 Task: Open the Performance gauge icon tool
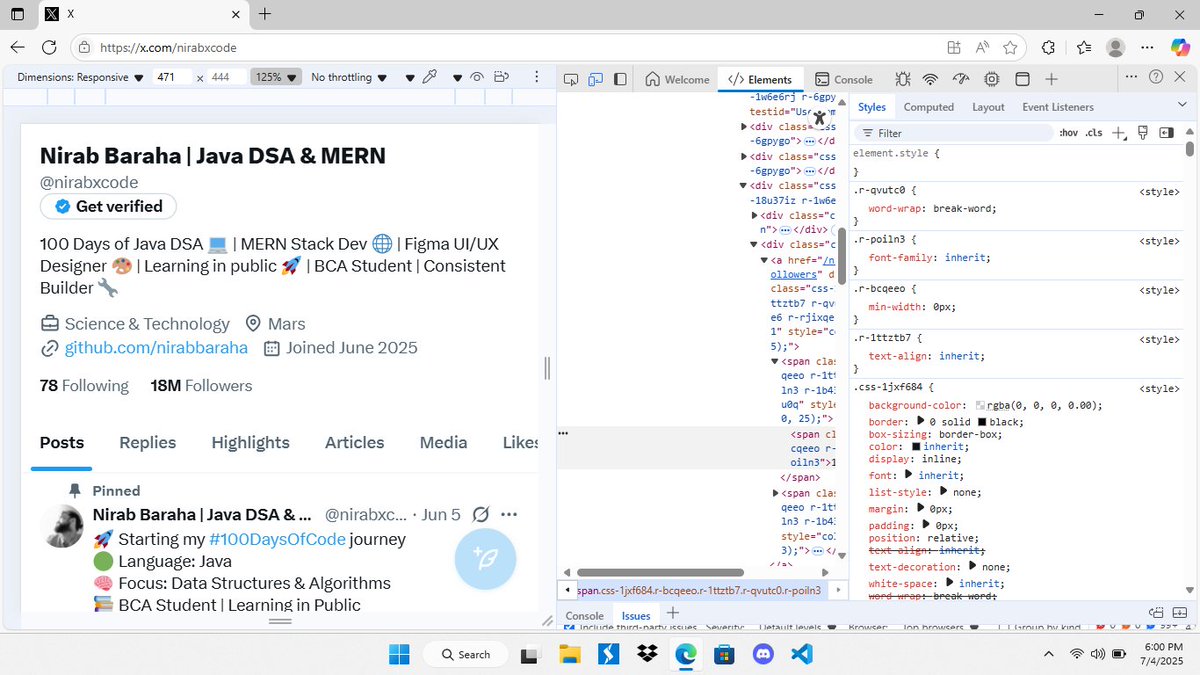tap(962, 79)
